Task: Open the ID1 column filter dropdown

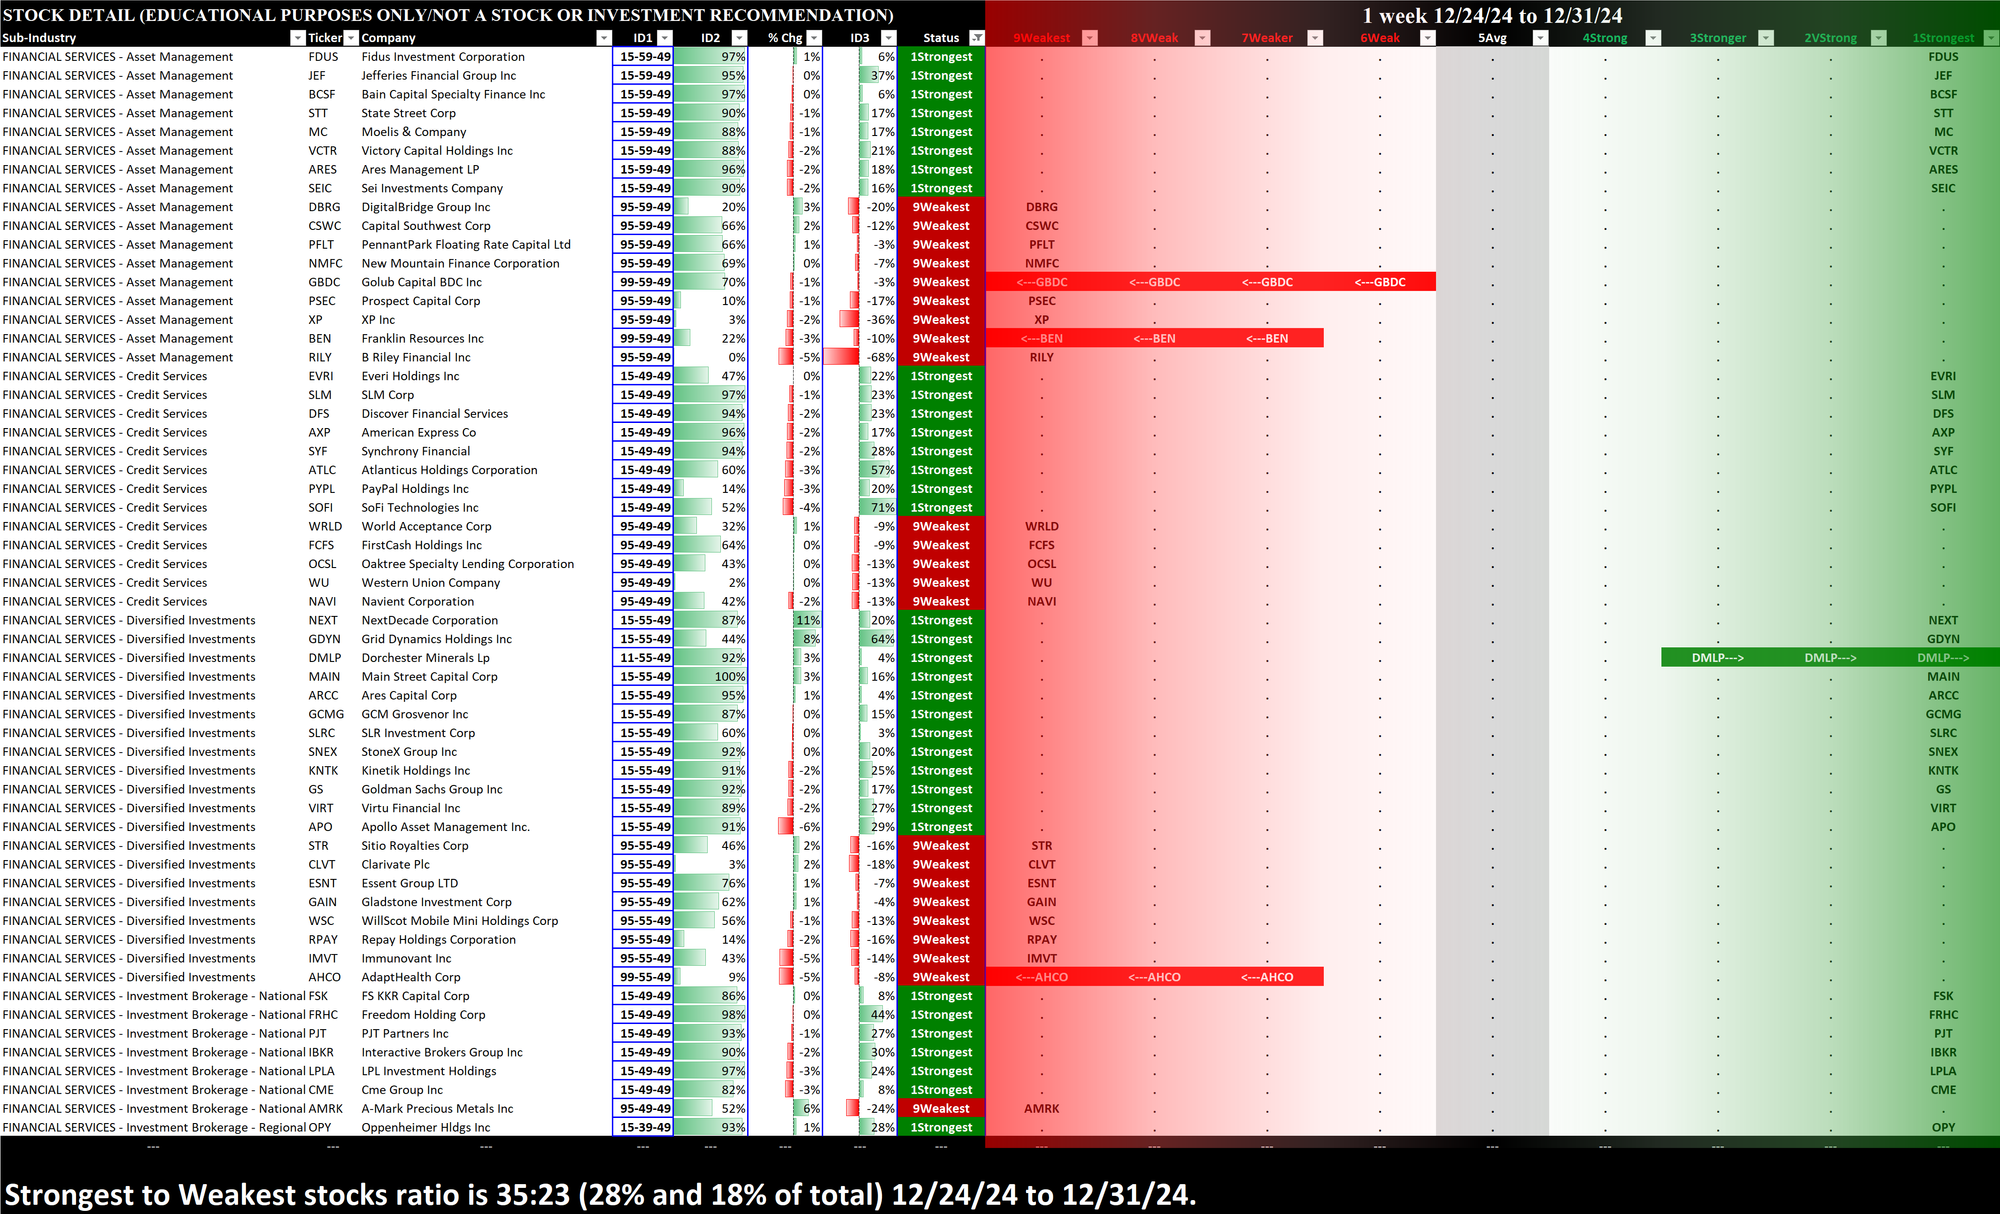Action: coord(665,38)
